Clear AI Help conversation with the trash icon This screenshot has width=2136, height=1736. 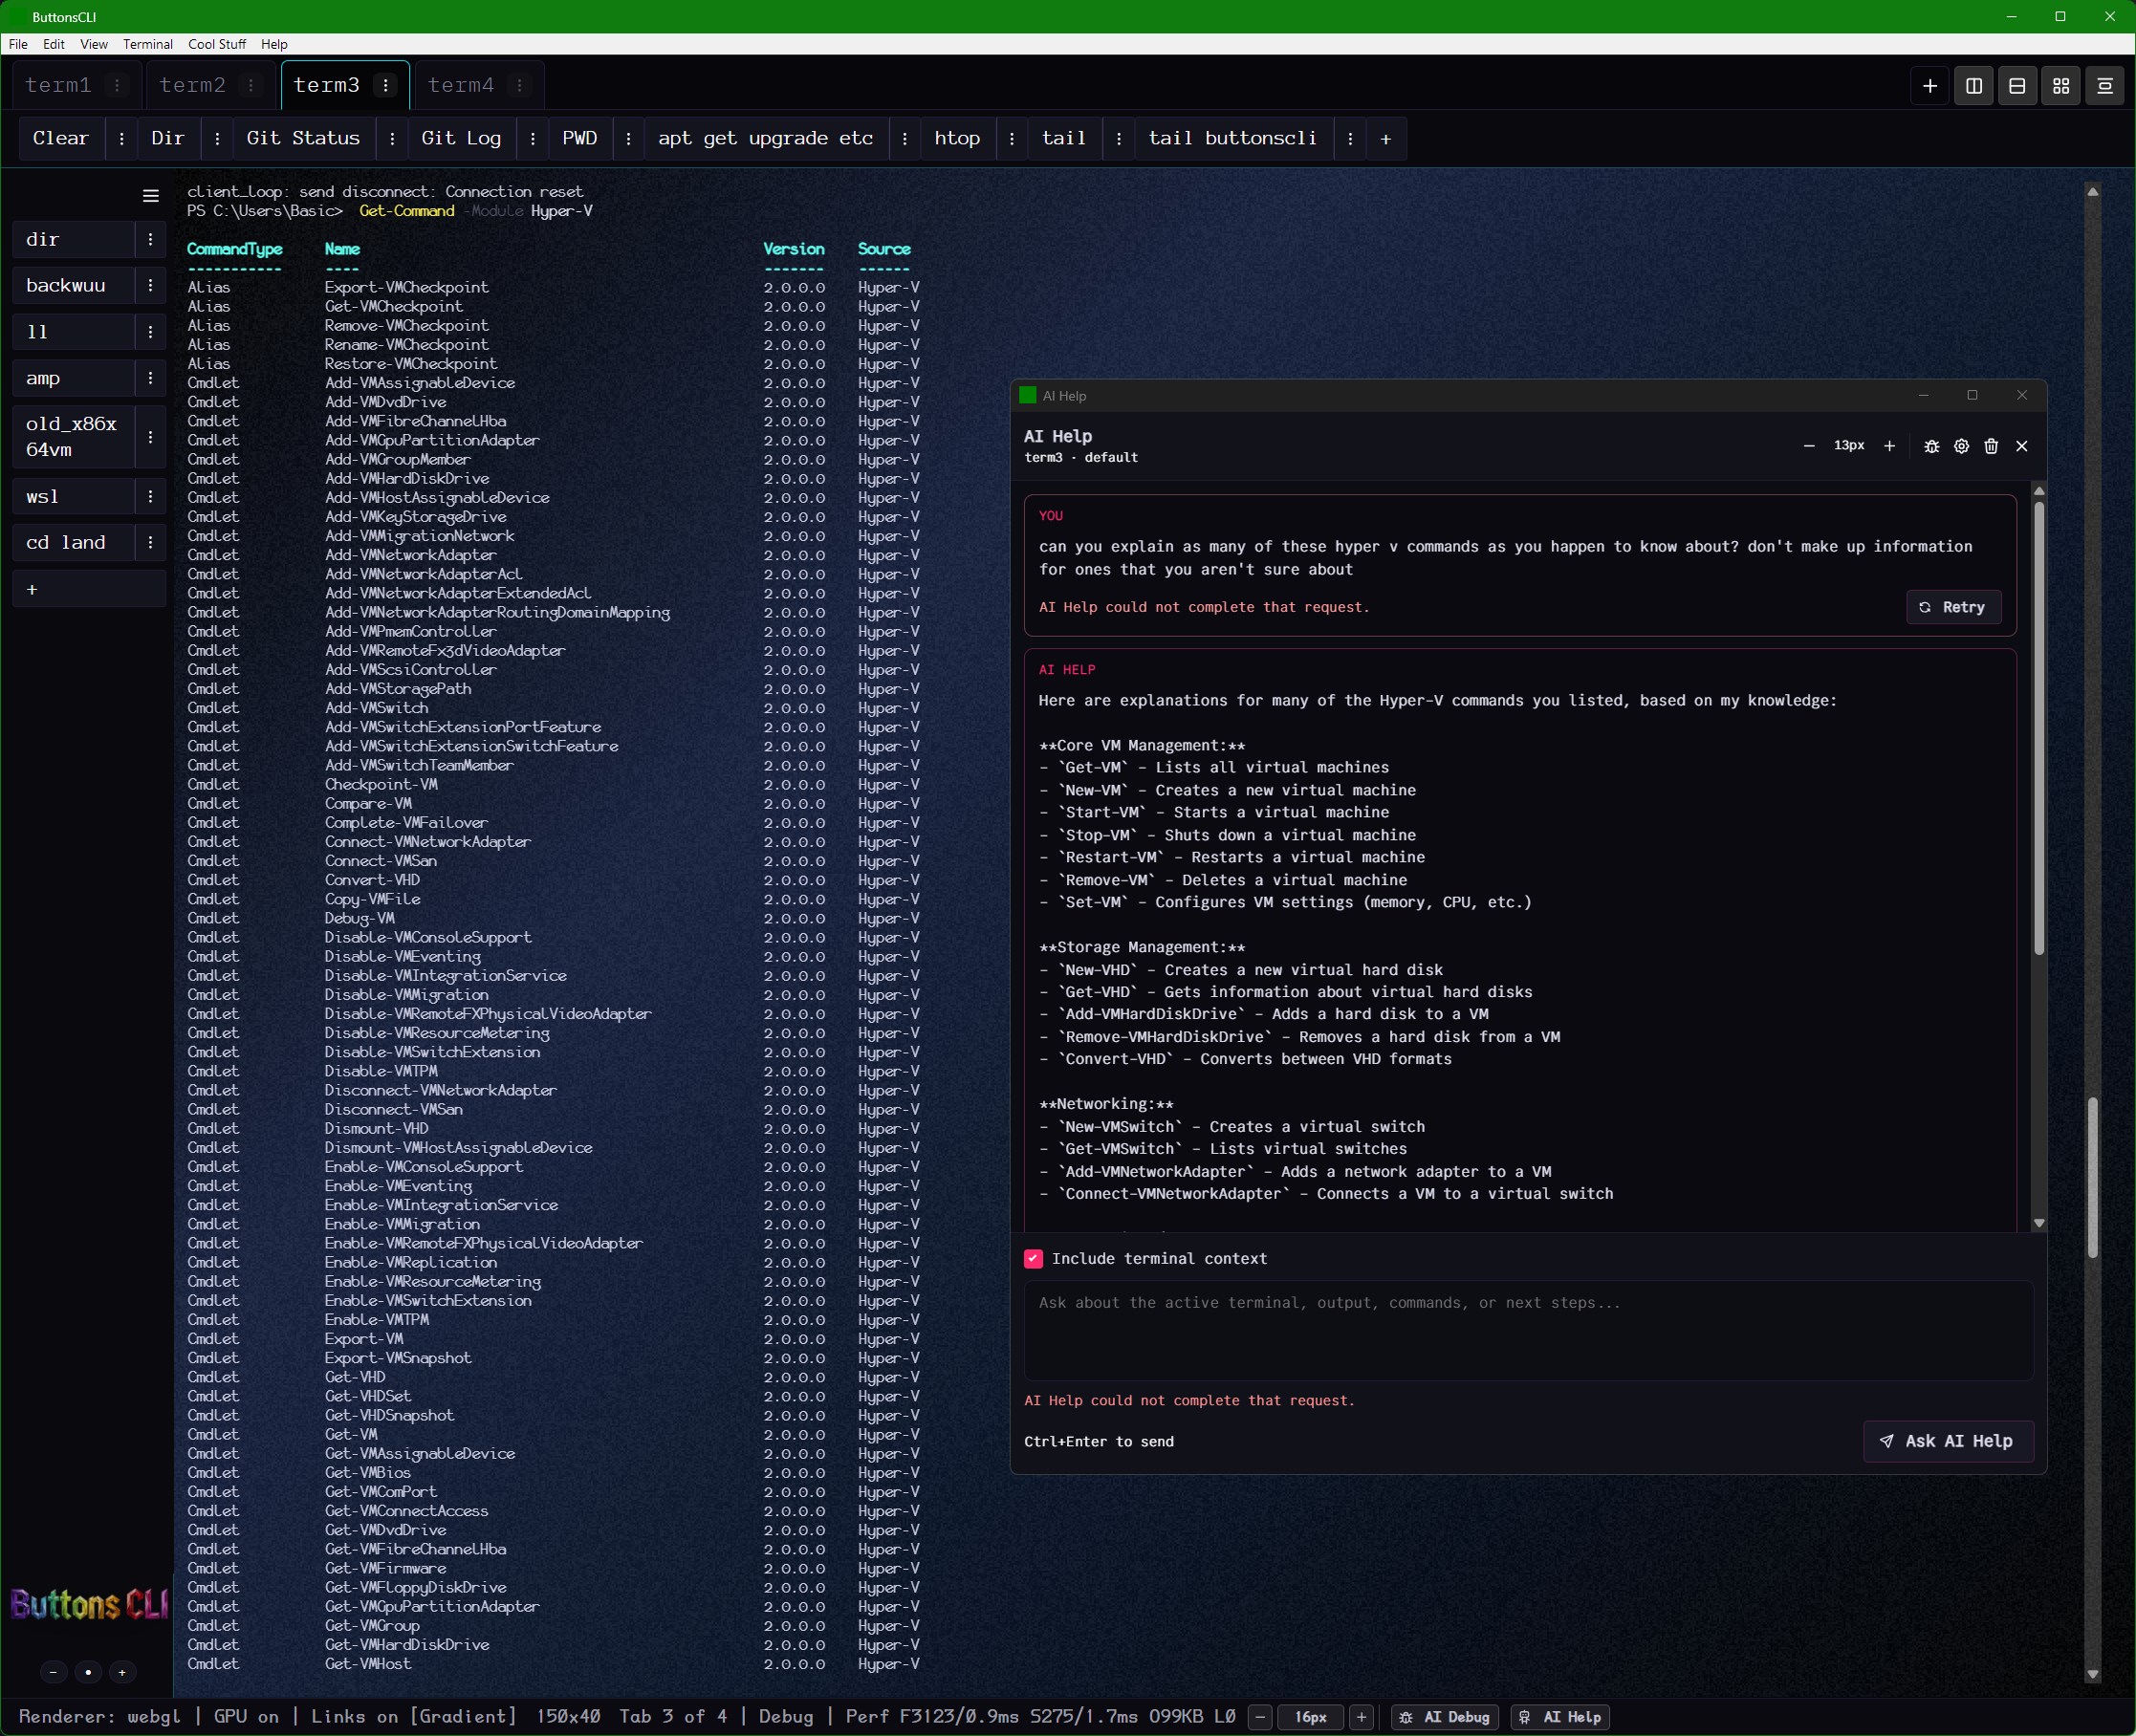(x=1991, y=446)
